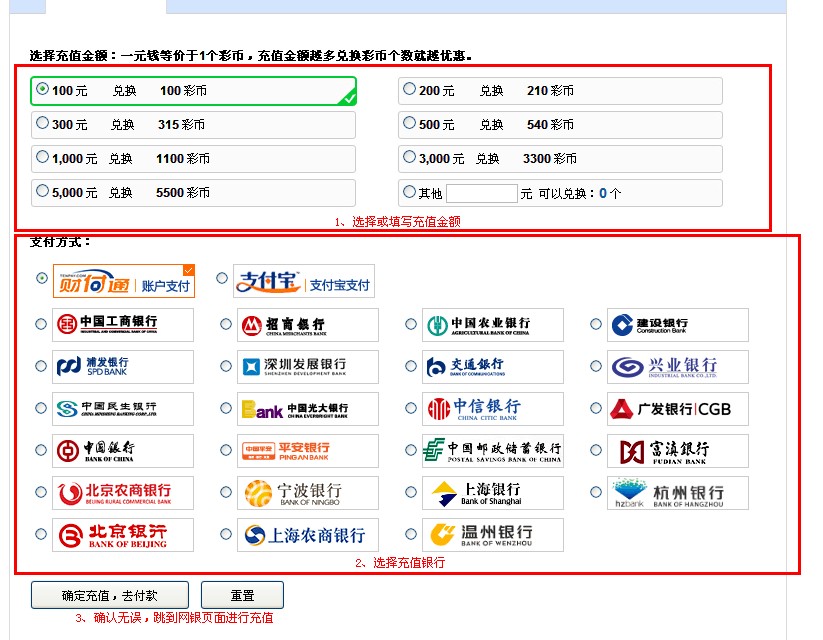This screenshot has height=640, width=823.
Task: Choose the 300 元 amount radio button
Action: coord(43,123)
